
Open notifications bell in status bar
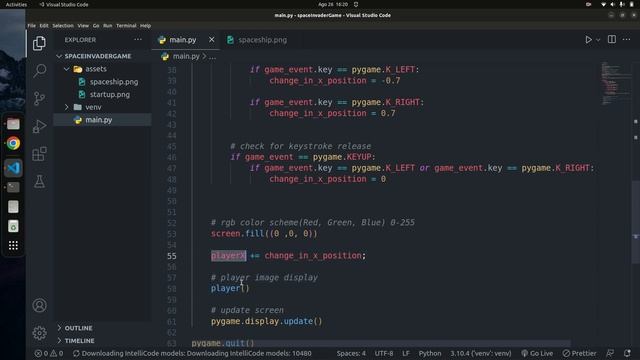pyautogui.click(x=627, y=353)
